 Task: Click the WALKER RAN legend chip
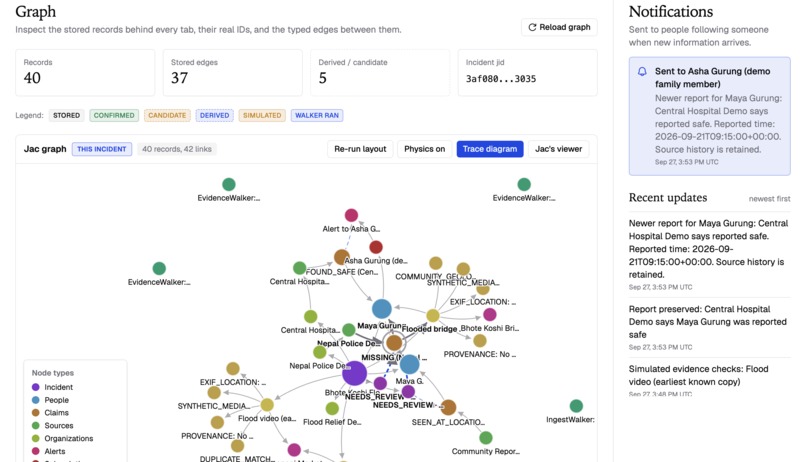317,116
